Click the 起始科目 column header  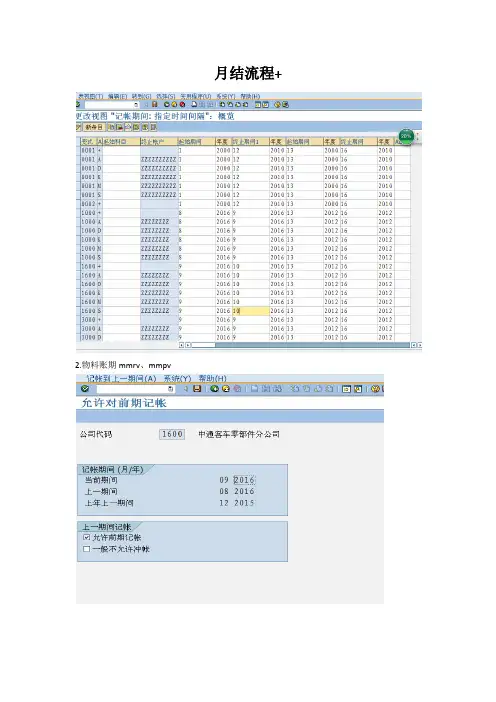pyautogui.click(x=121, y=142)
